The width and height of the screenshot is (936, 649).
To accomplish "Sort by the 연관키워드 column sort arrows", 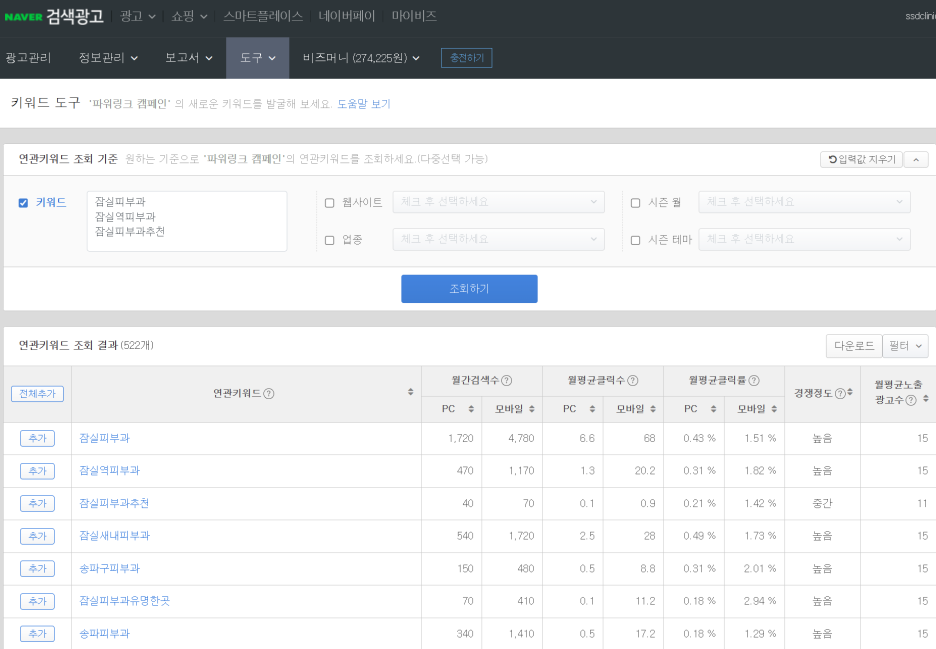I will coord(410,393).
